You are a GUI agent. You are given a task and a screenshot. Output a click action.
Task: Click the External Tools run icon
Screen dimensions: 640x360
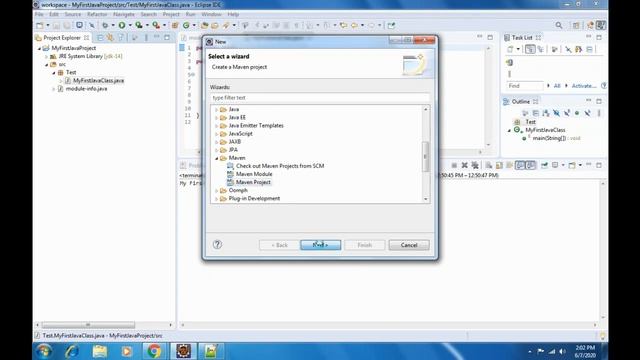pos(156,25)
